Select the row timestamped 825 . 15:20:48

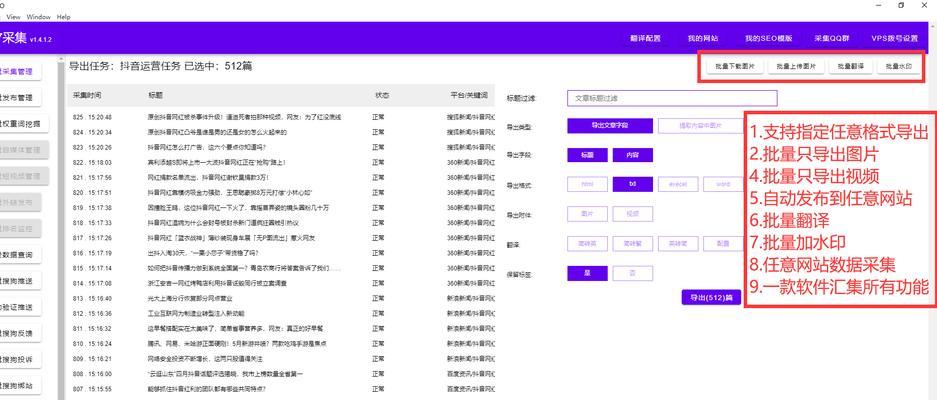pos(281,117)
